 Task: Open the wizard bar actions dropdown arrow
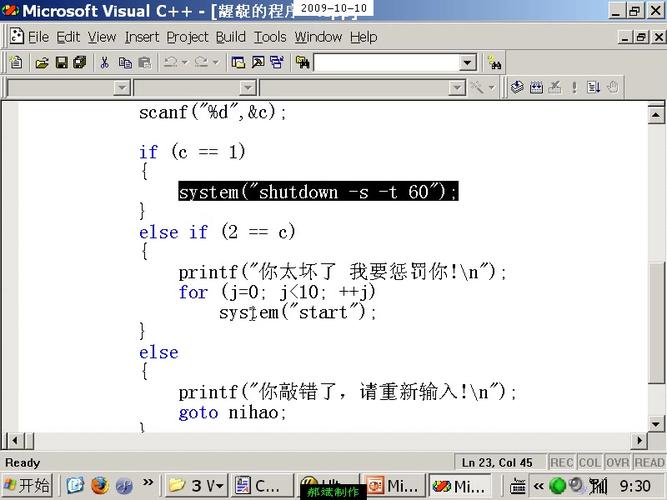point(491,88)
